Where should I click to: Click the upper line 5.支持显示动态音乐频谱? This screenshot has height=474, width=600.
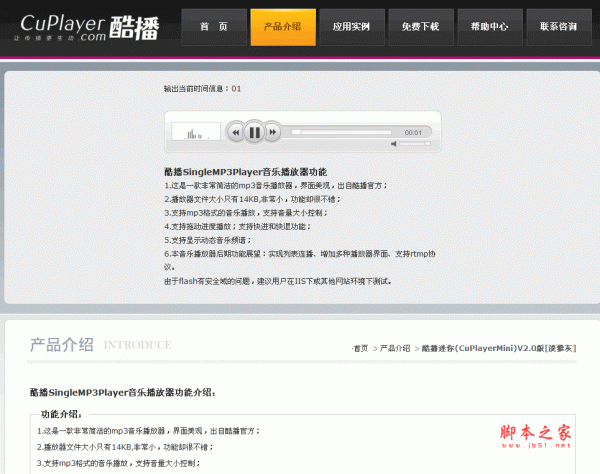pyautogui.click(x=208, y=240)
